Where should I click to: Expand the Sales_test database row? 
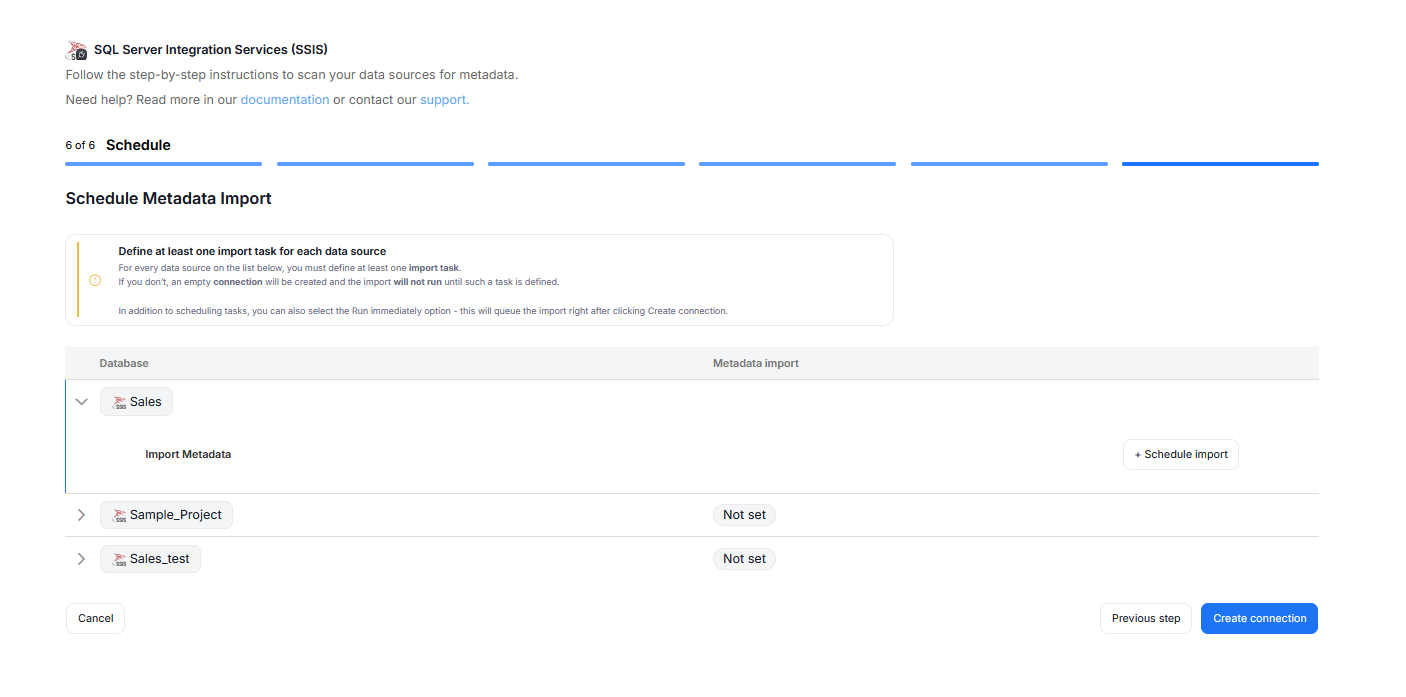point(82,559)
